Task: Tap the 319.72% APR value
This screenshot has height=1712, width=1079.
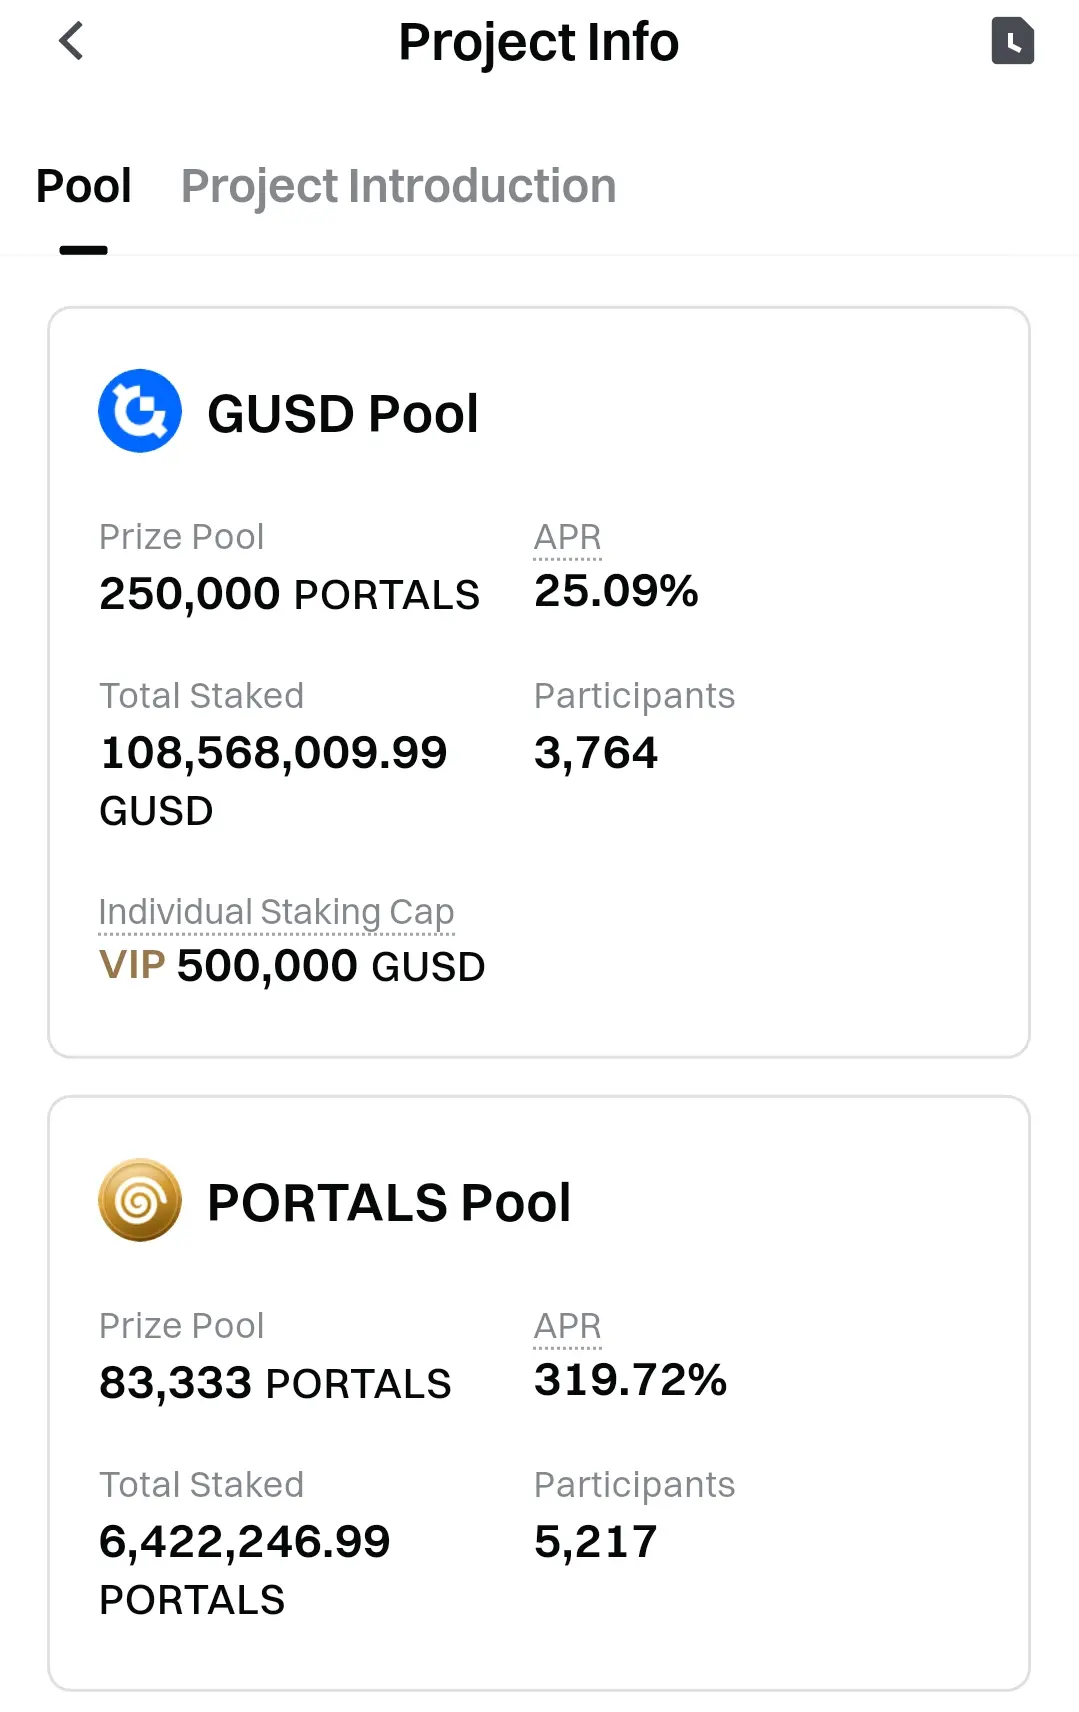Action: point(630,1380)
